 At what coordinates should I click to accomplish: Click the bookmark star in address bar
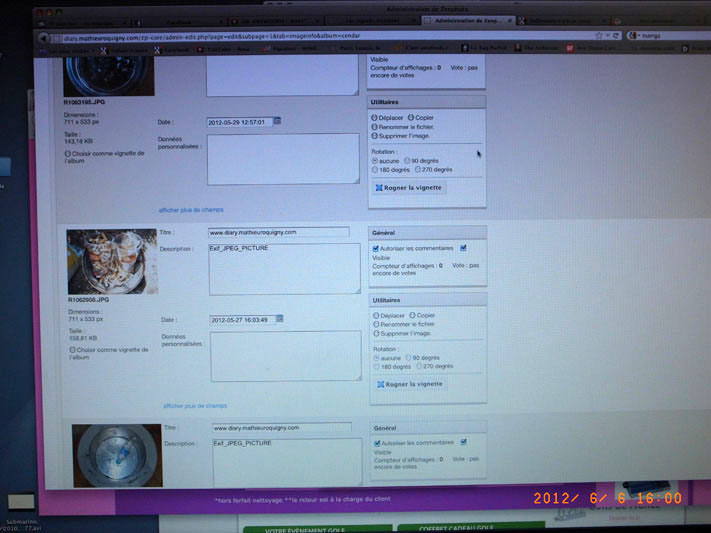tap(599, 35)
